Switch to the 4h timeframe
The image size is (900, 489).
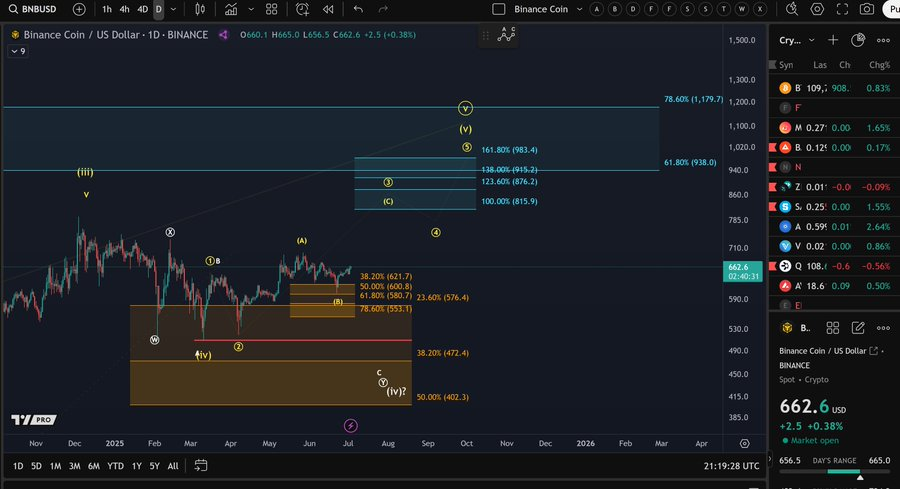(x=124, y=9)
